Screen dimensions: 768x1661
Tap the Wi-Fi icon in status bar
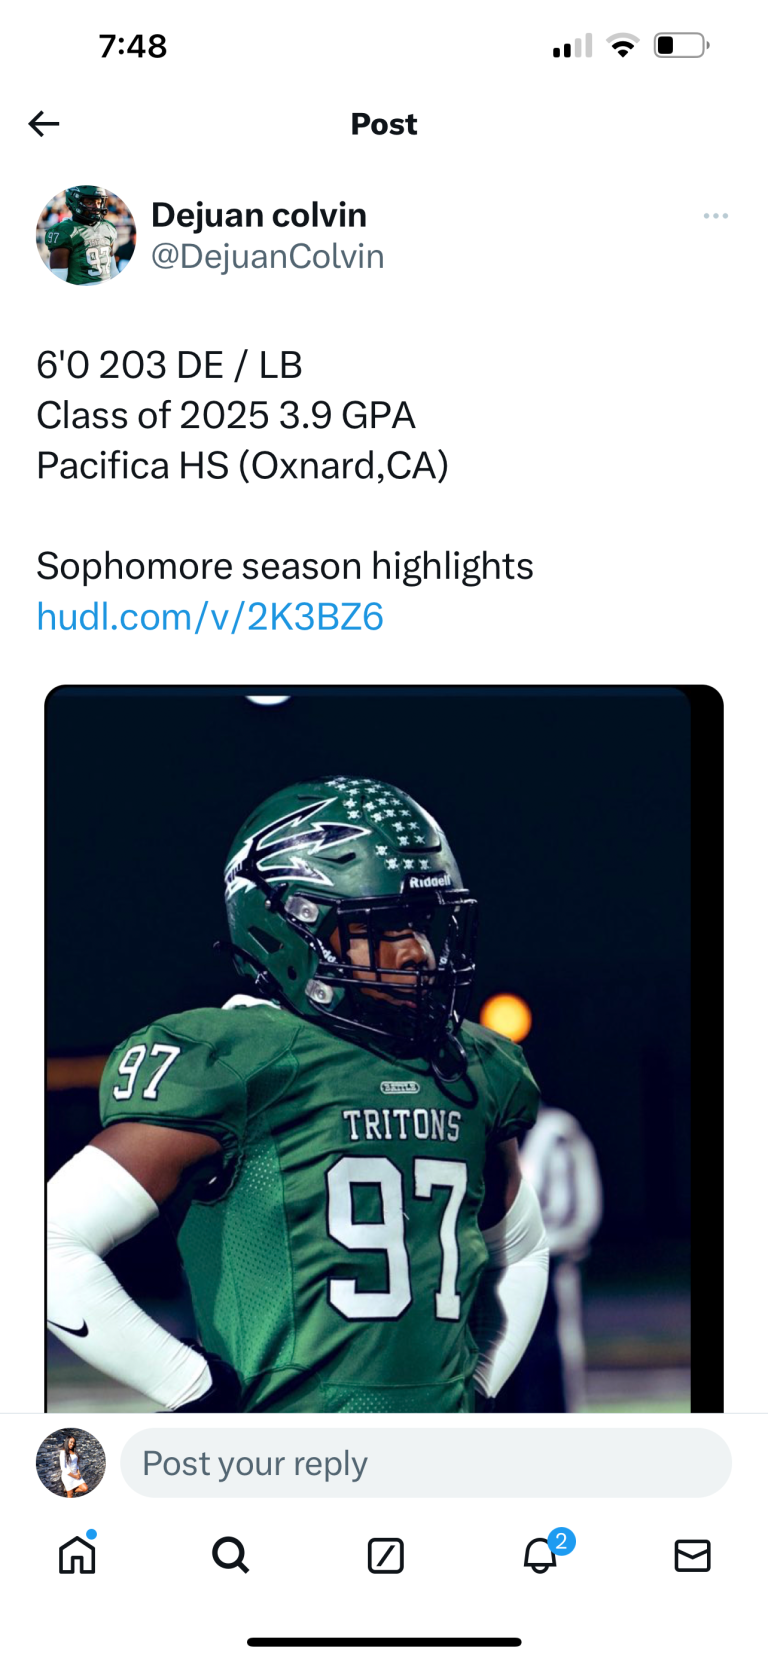623,46
